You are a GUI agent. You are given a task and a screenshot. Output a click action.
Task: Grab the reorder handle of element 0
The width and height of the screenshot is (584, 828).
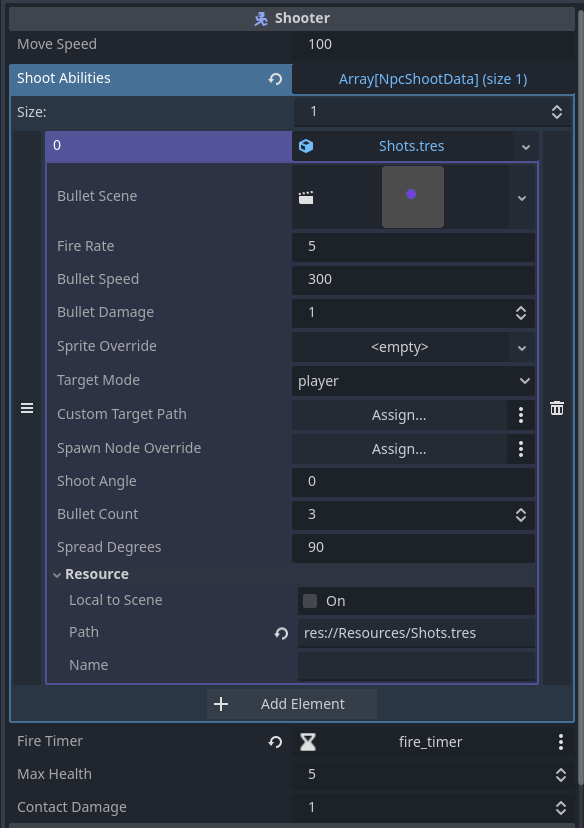[x=27, y=408]
